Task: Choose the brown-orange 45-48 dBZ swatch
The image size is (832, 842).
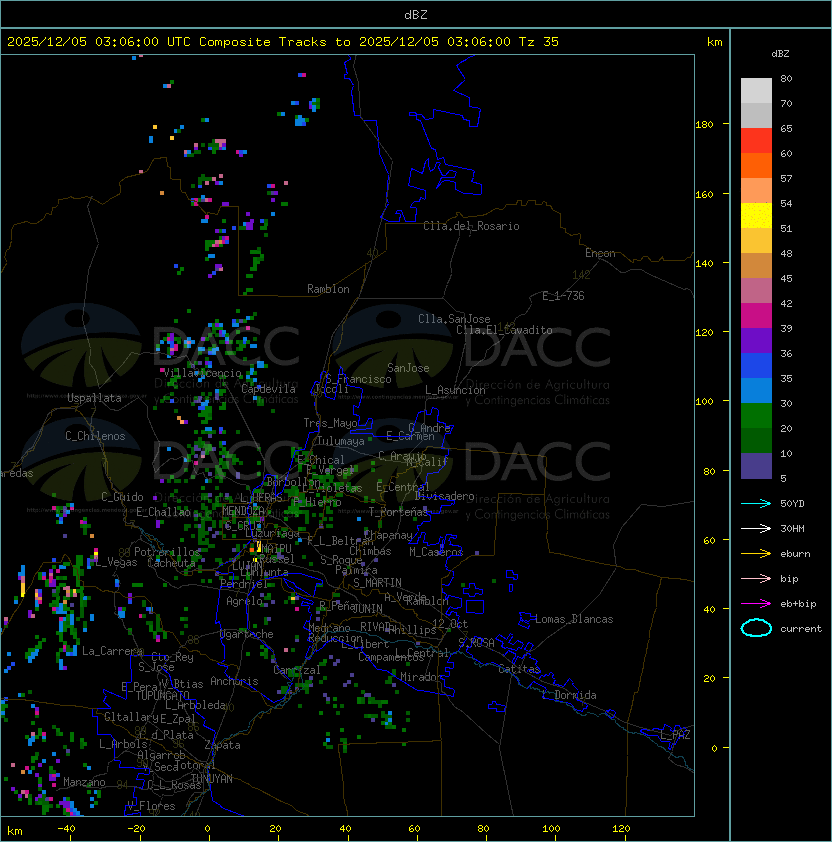Action: click(x=756, y=265)
